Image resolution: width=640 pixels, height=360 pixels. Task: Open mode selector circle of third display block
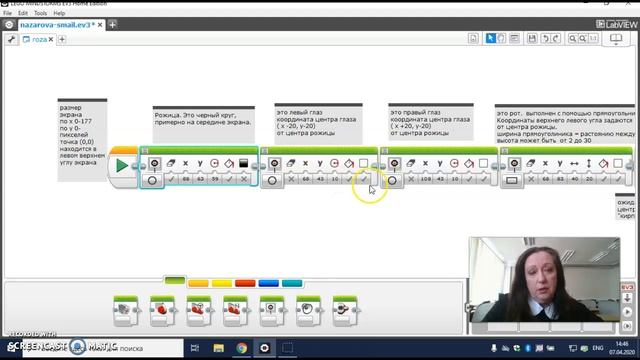pos(392,180)
